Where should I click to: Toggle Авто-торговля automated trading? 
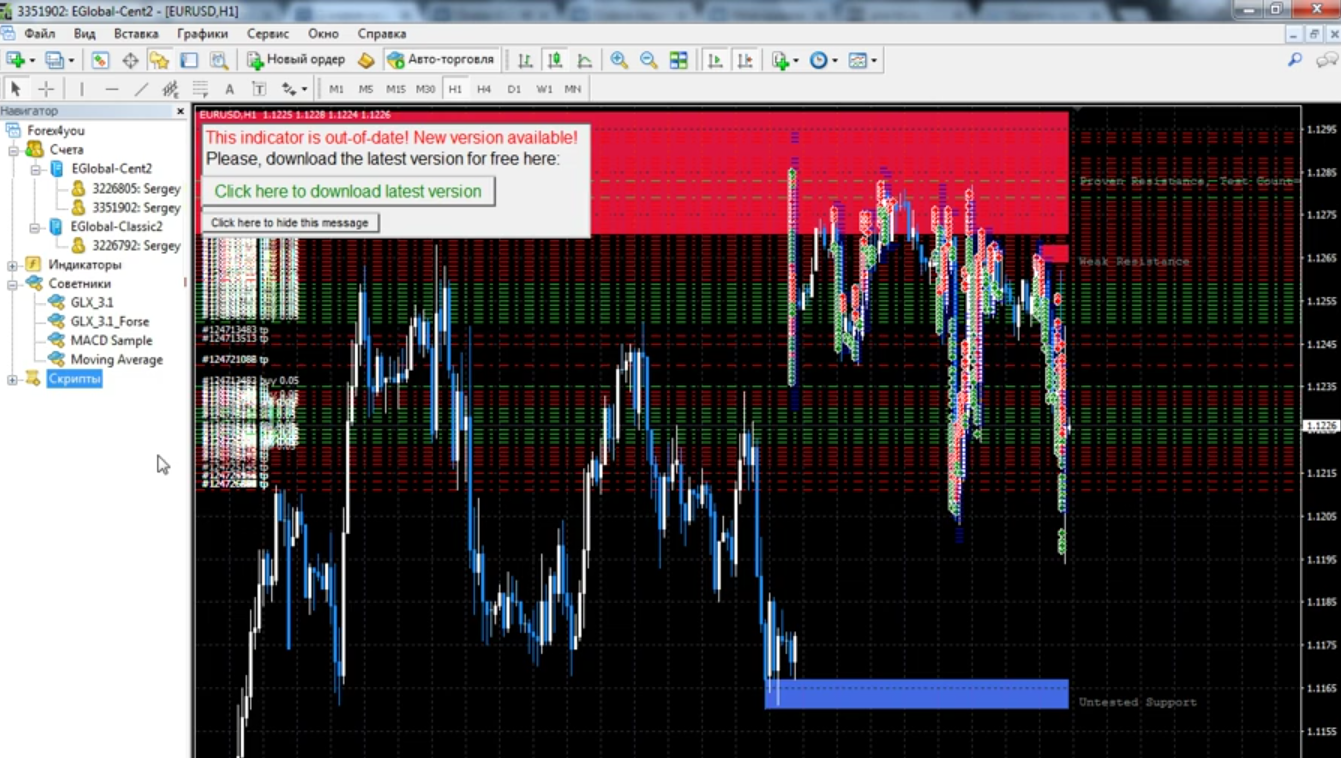(x=441, y=60)
